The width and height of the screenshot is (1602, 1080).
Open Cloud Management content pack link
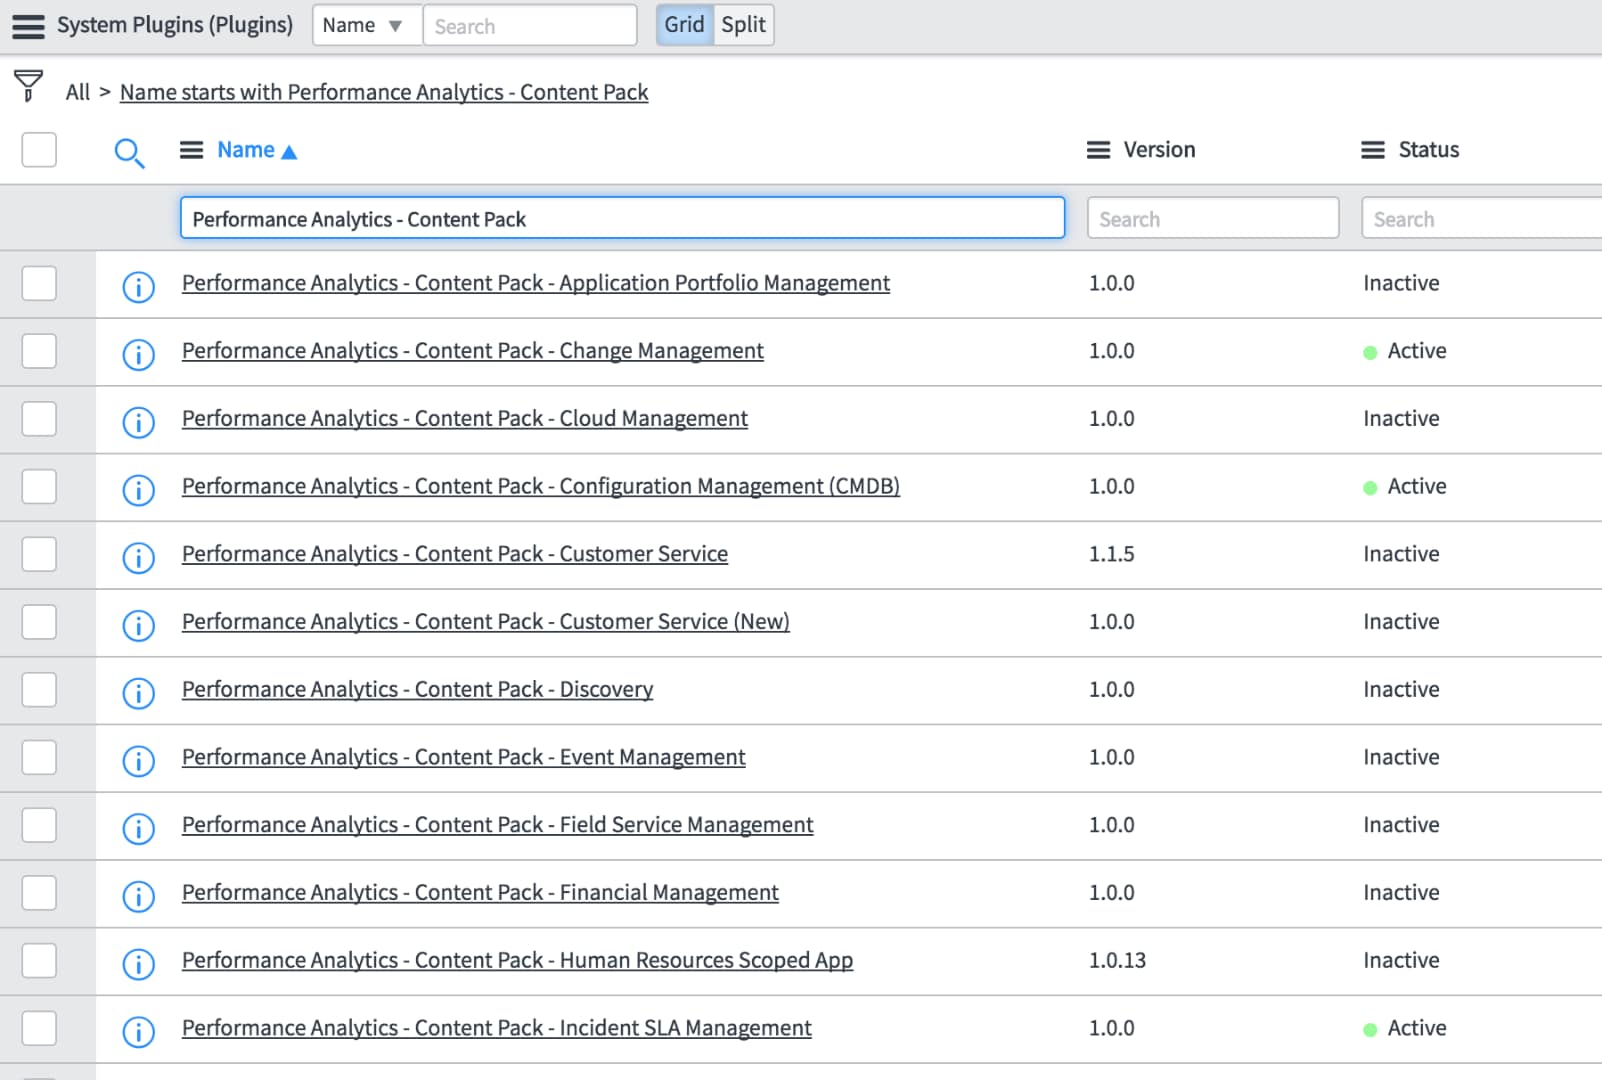coord(465,419)
